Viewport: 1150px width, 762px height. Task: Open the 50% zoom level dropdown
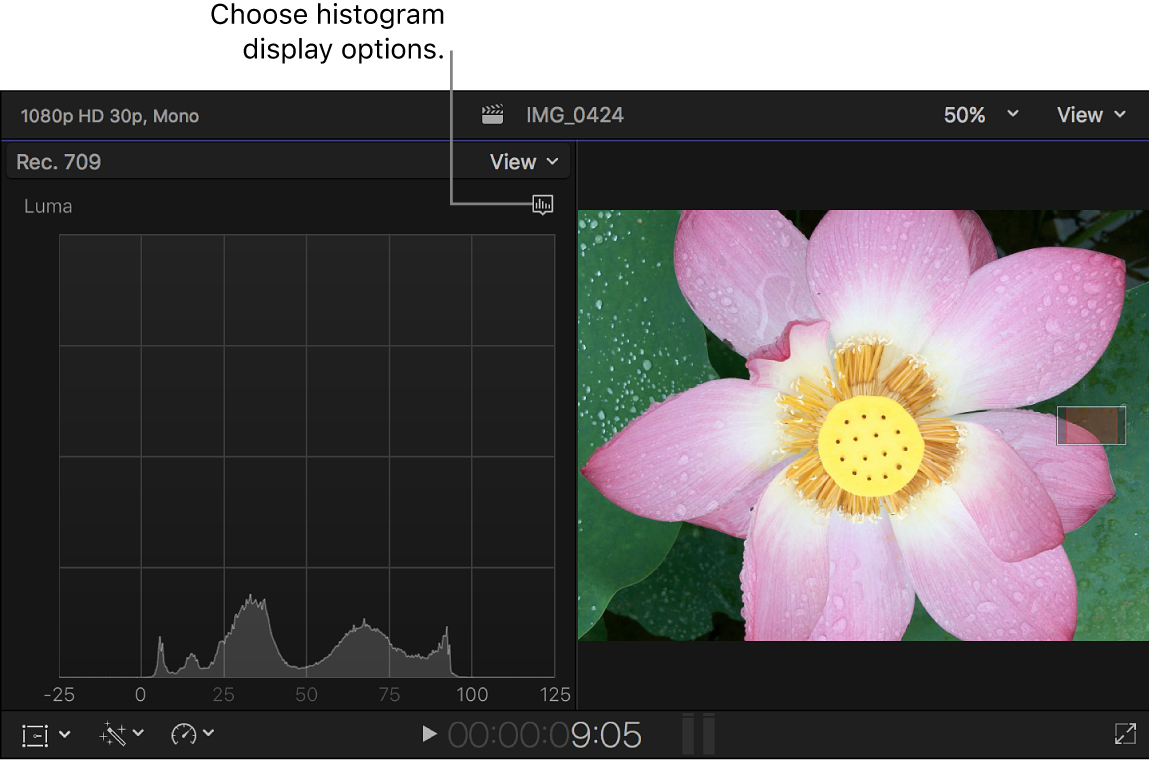(981, 114)
